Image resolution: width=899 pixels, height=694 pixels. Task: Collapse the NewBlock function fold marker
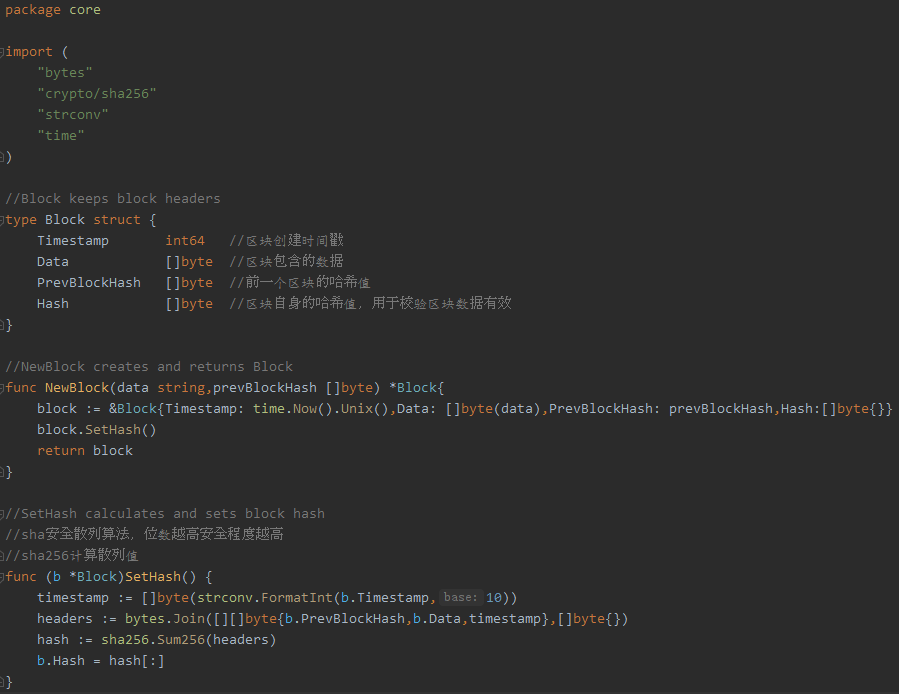point(2,388)
